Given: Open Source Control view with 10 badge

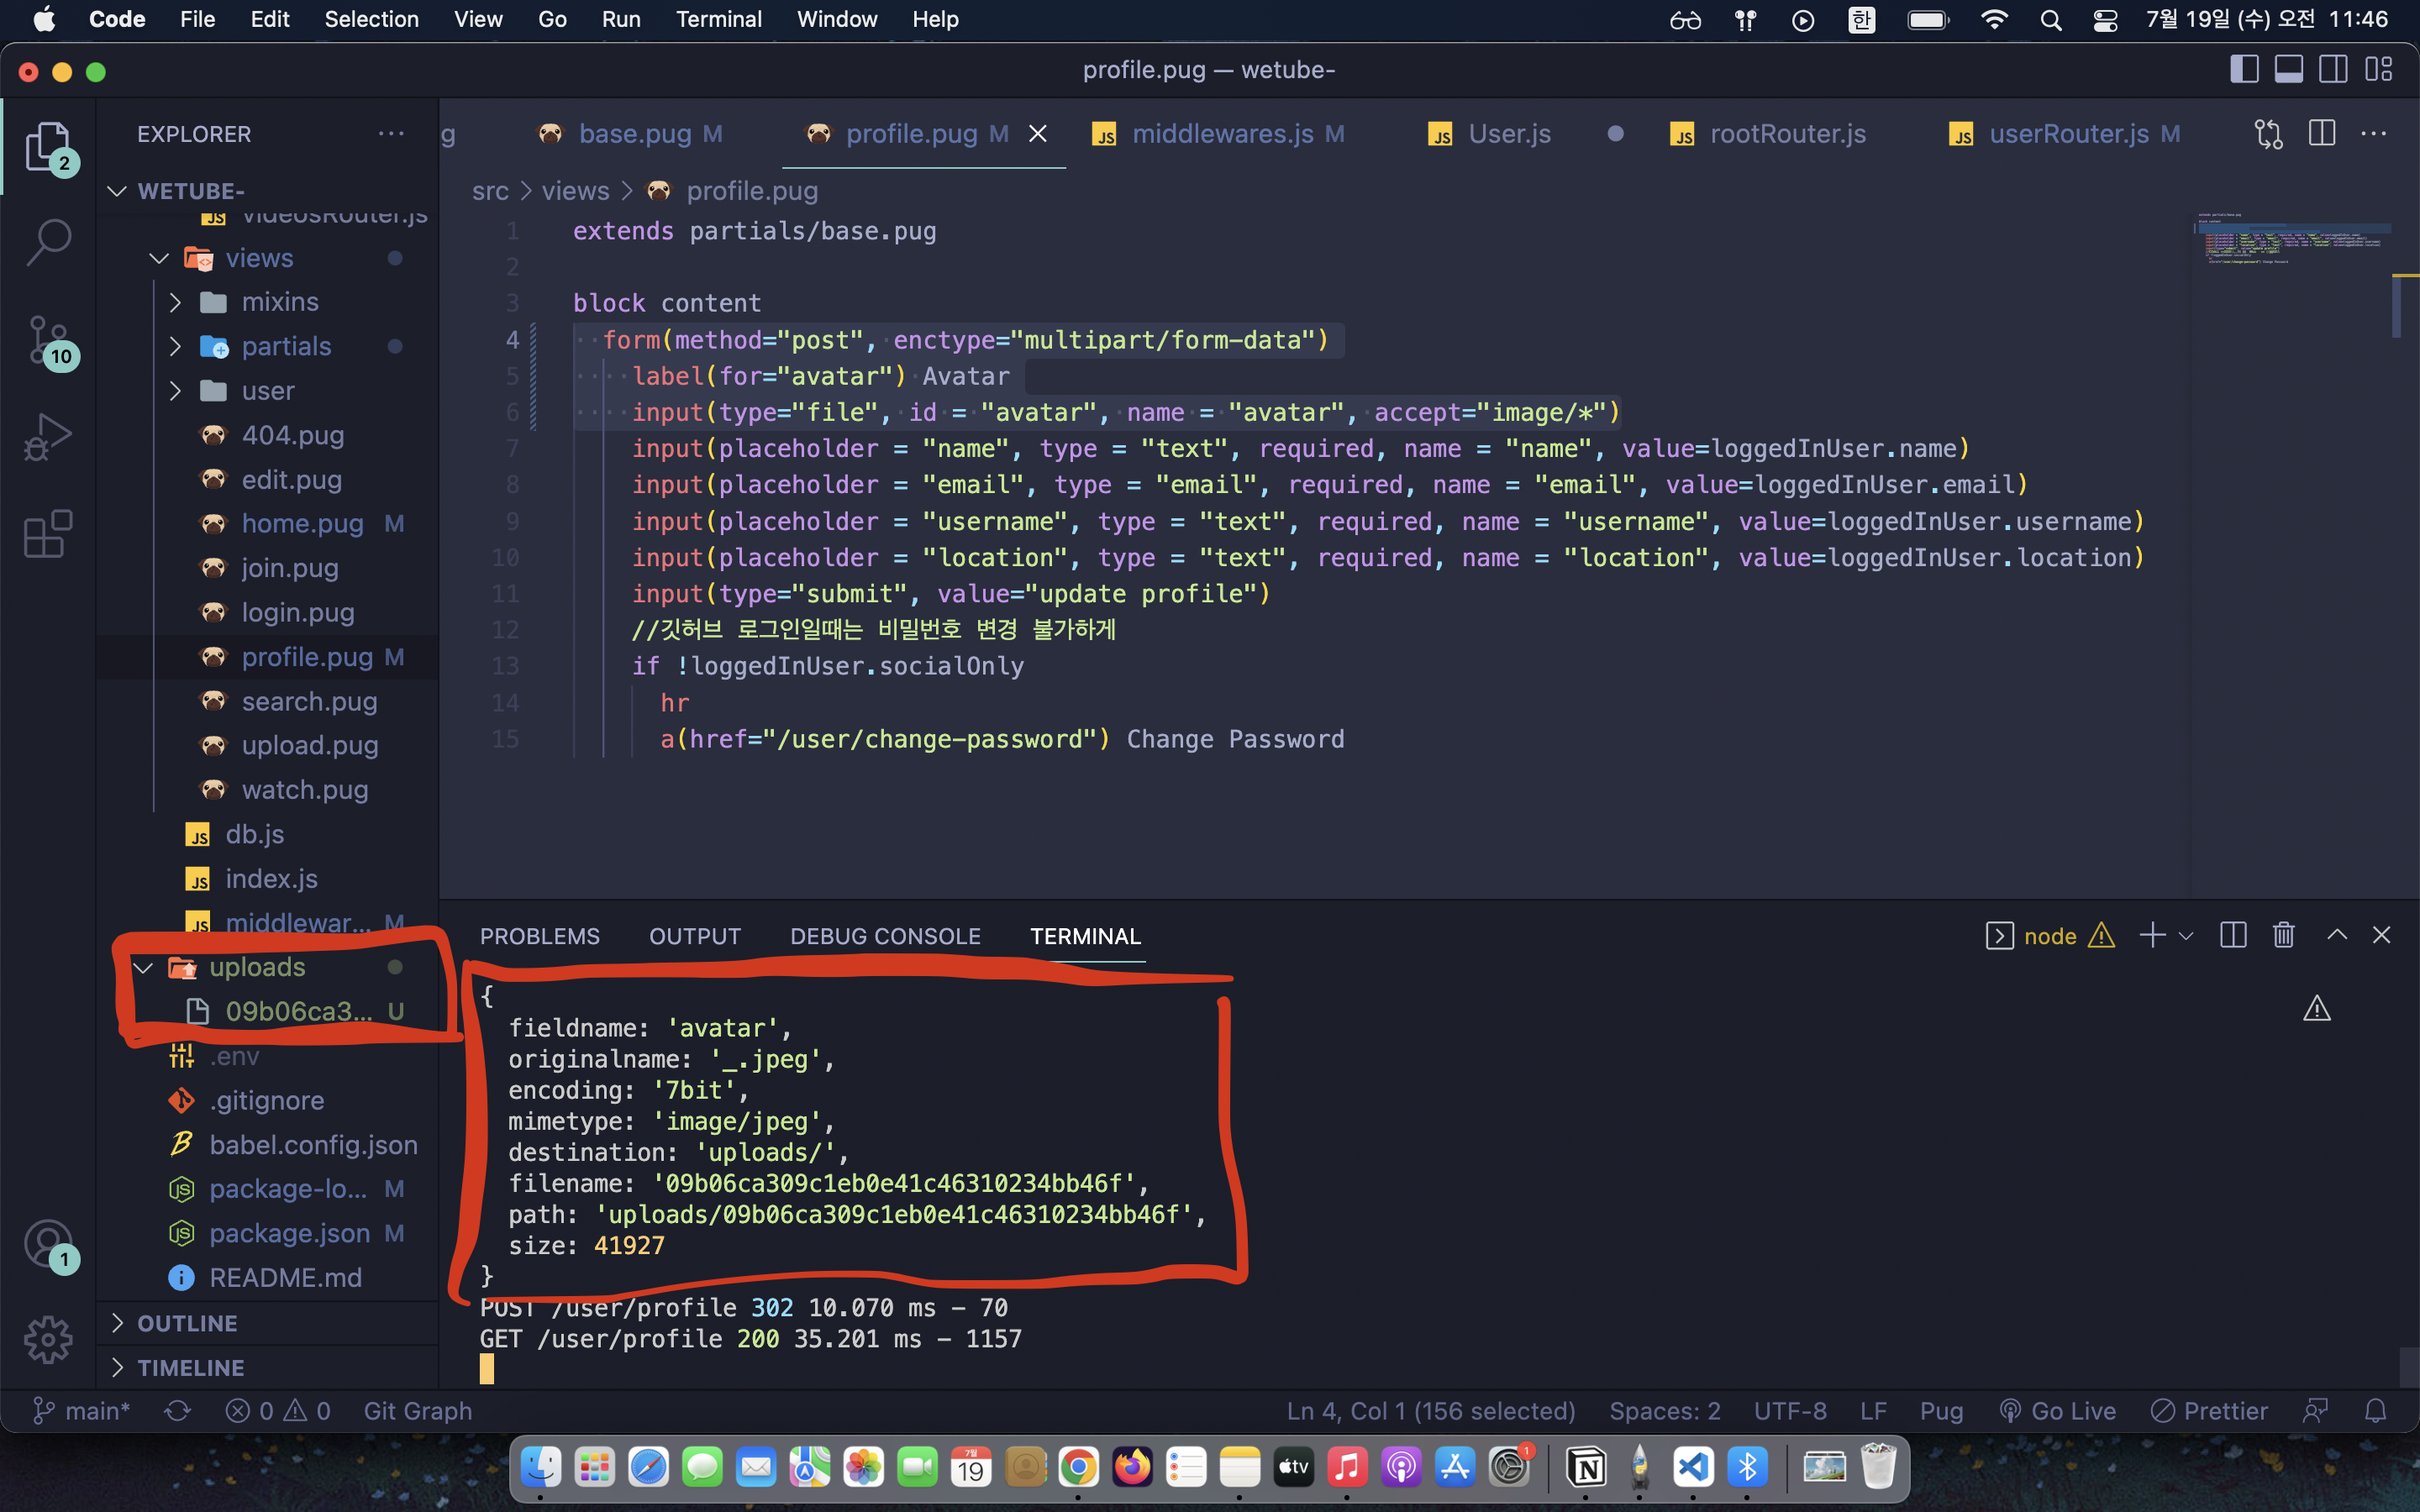Looking at the screenshot, I should (48, 340).
